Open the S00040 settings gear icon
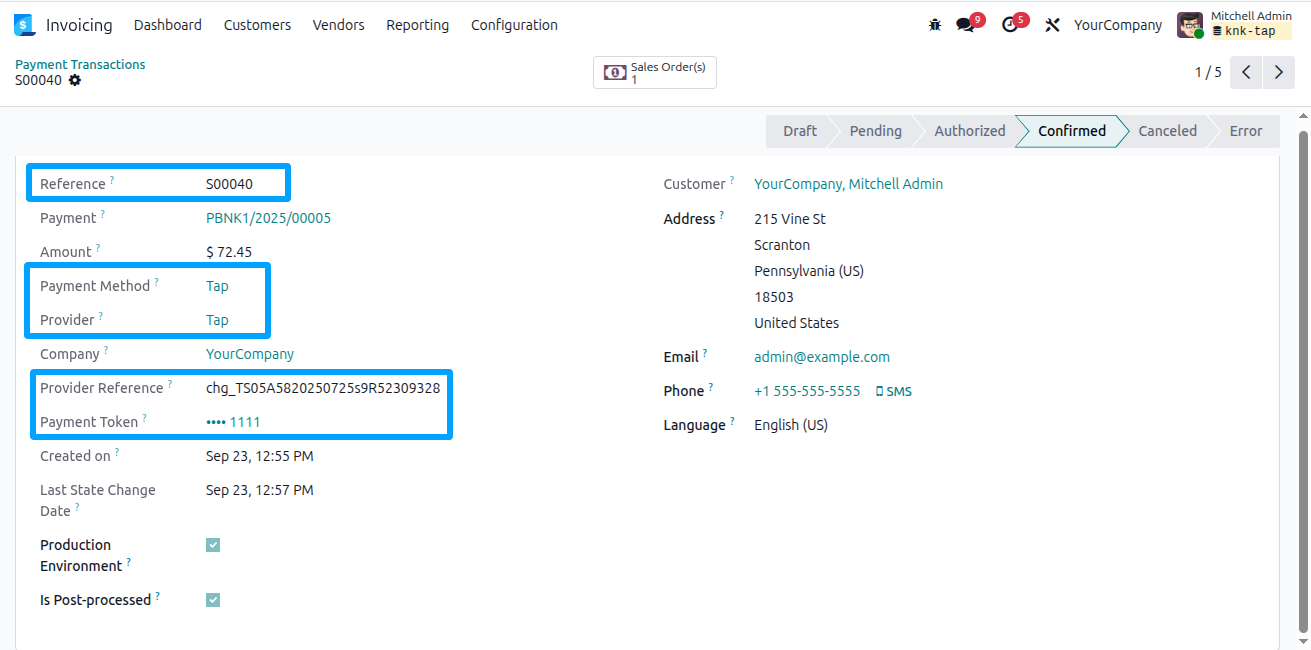The image size is (1311, 650). pos(74,81)
